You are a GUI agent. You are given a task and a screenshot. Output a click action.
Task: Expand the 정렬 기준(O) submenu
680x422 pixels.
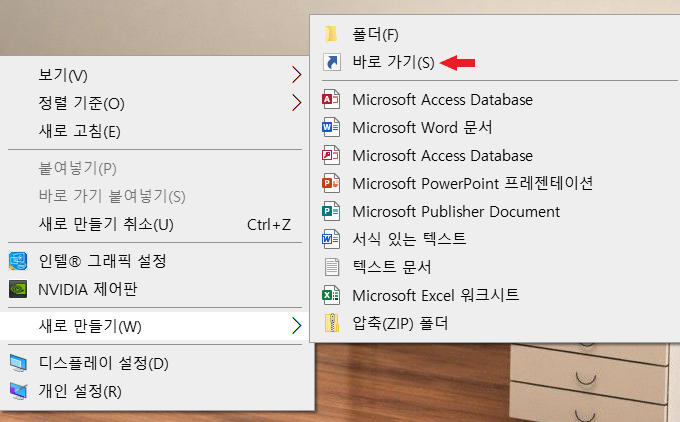tap(154, 103)
